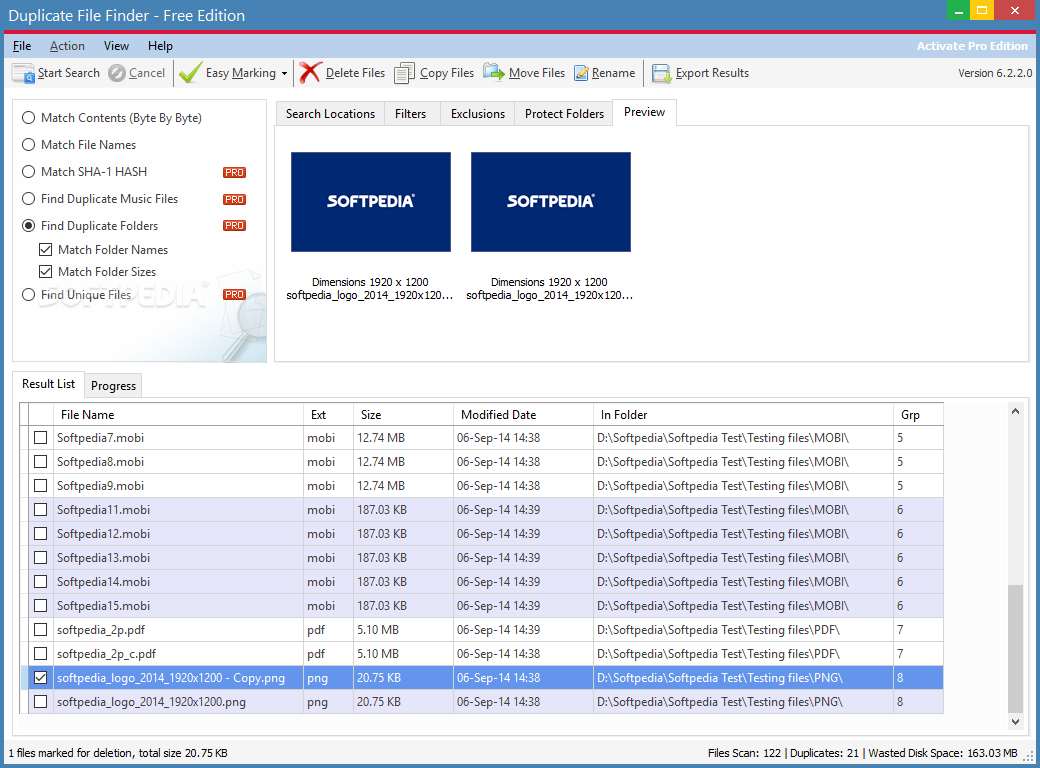Check the box for Softpedia8.mobi
The height and width of the screenshot is (768, 1040).
40,462
